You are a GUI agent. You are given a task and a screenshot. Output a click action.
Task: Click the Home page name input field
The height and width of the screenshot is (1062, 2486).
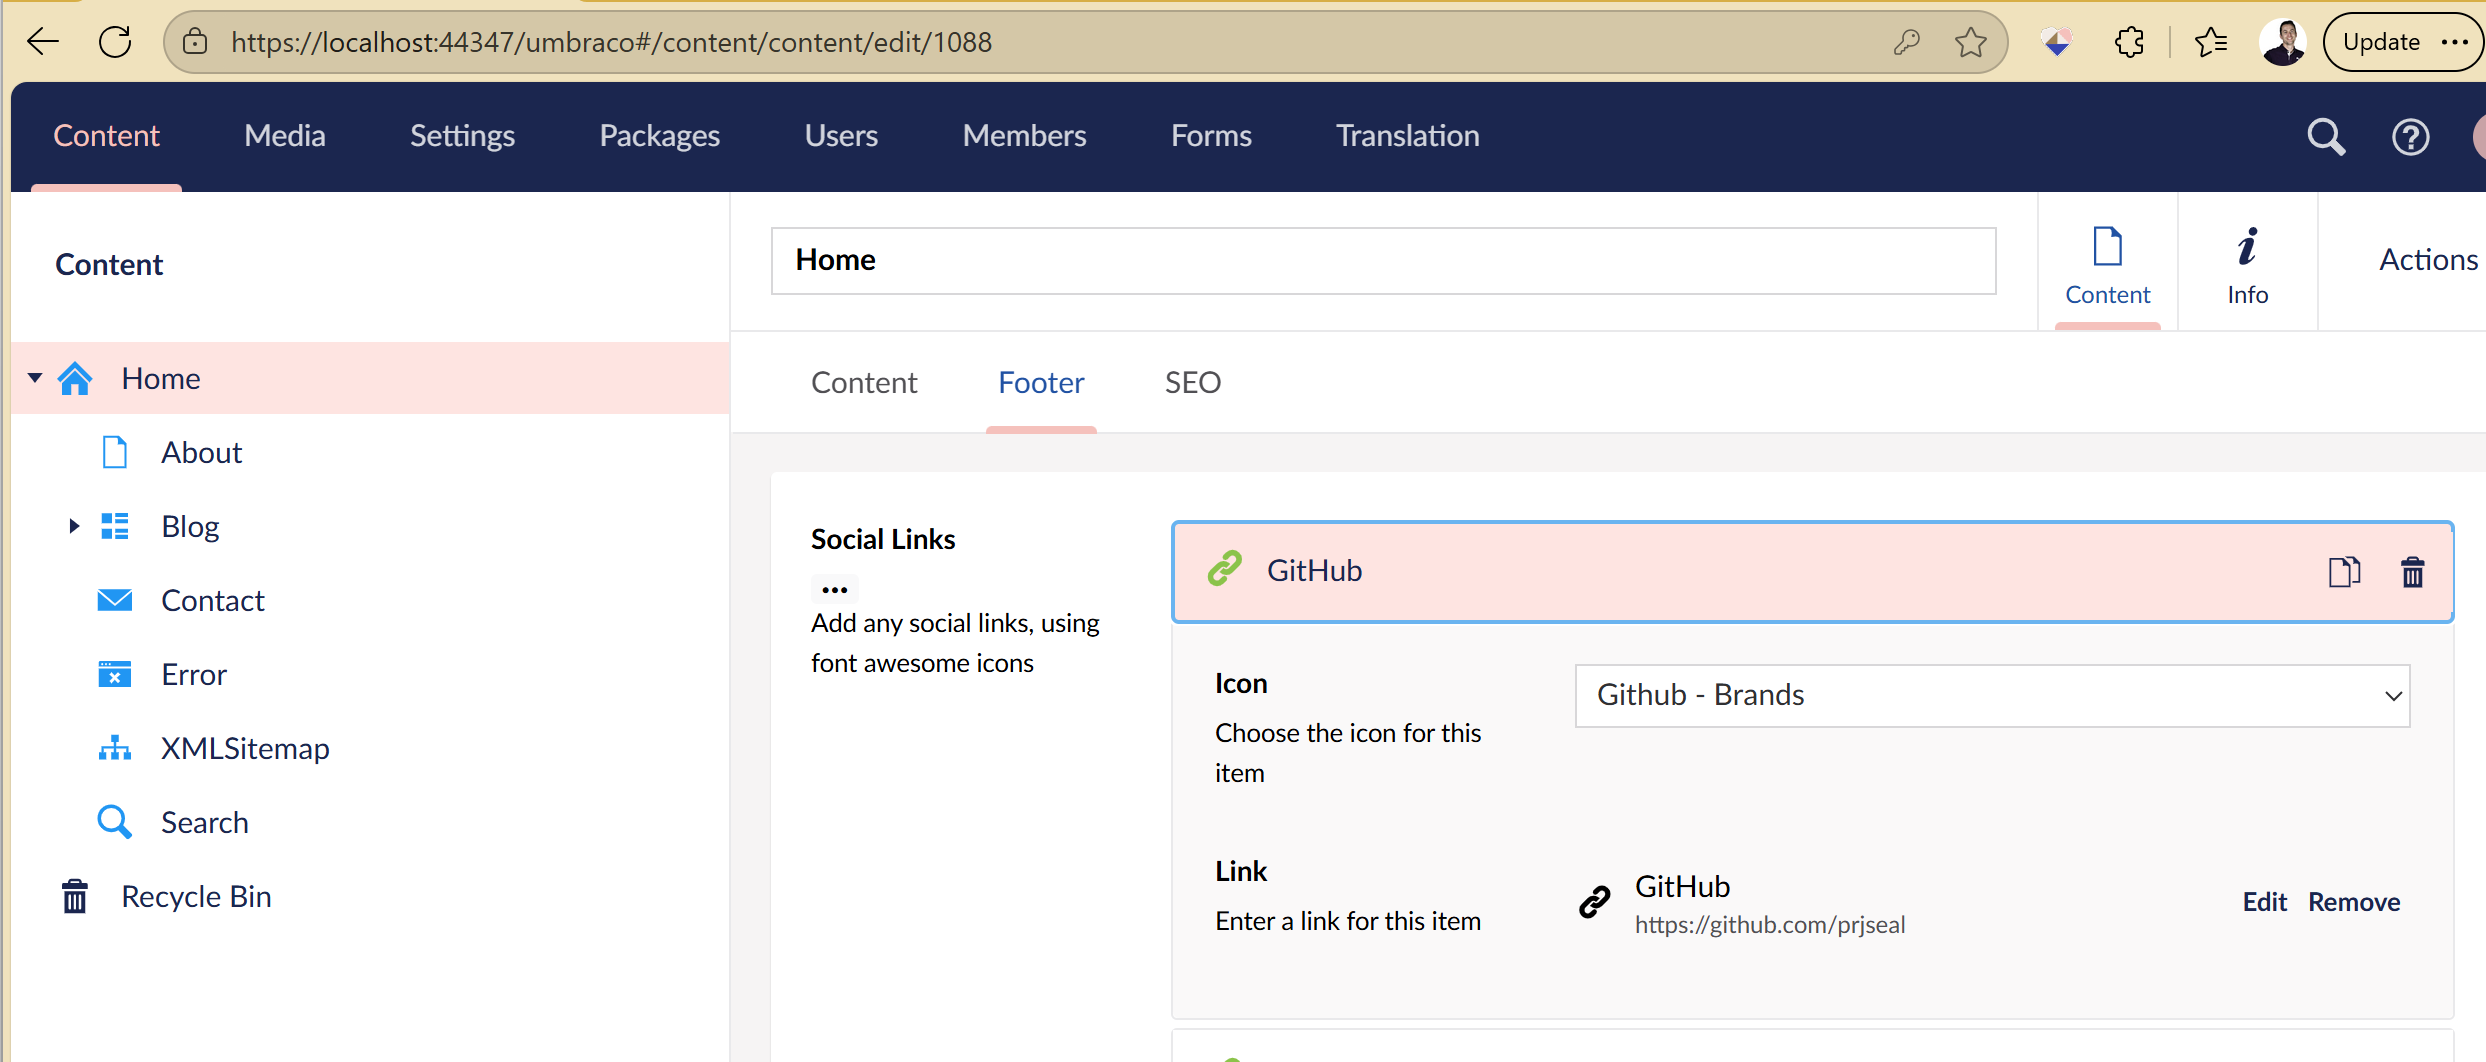point(1383,260)
